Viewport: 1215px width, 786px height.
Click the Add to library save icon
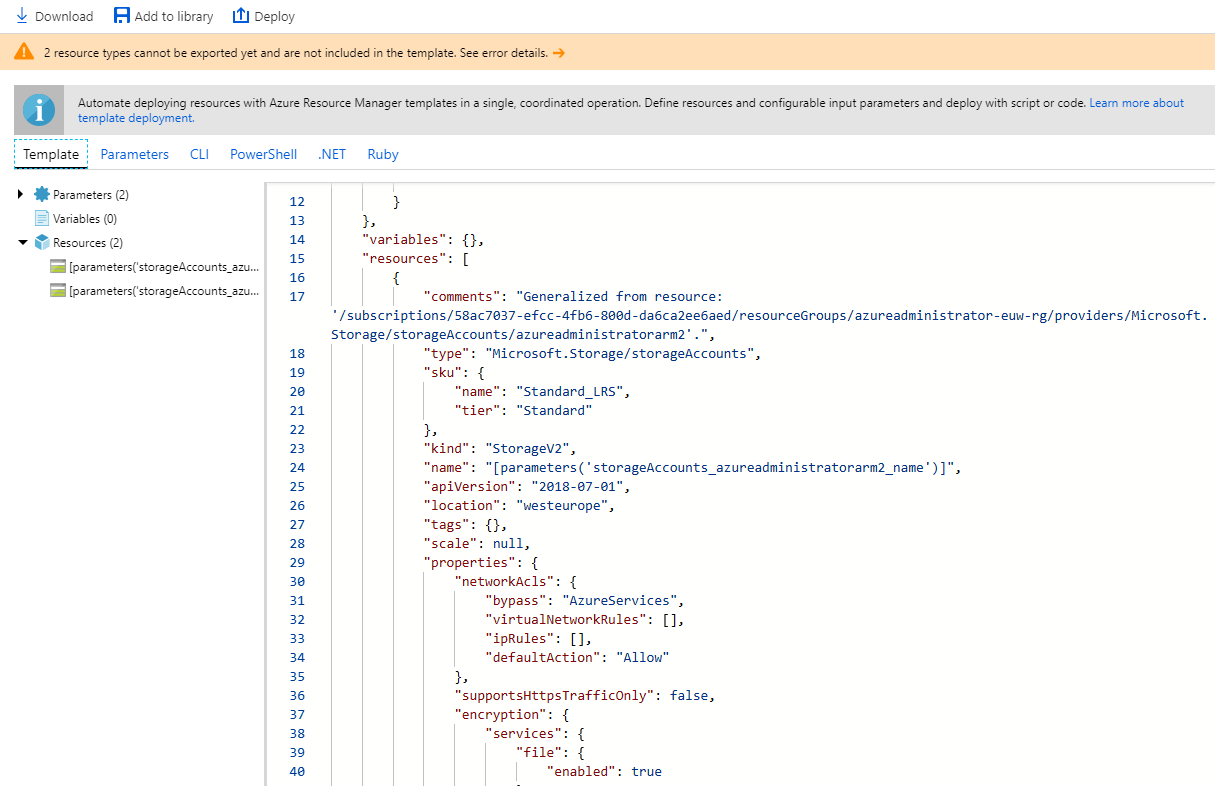pos(121,16)
